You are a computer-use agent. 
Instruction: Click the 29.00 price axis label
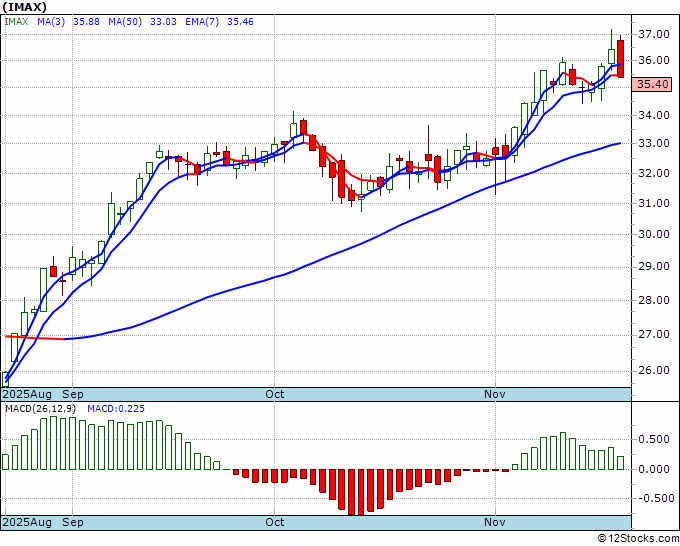click(x=654, y=266)
